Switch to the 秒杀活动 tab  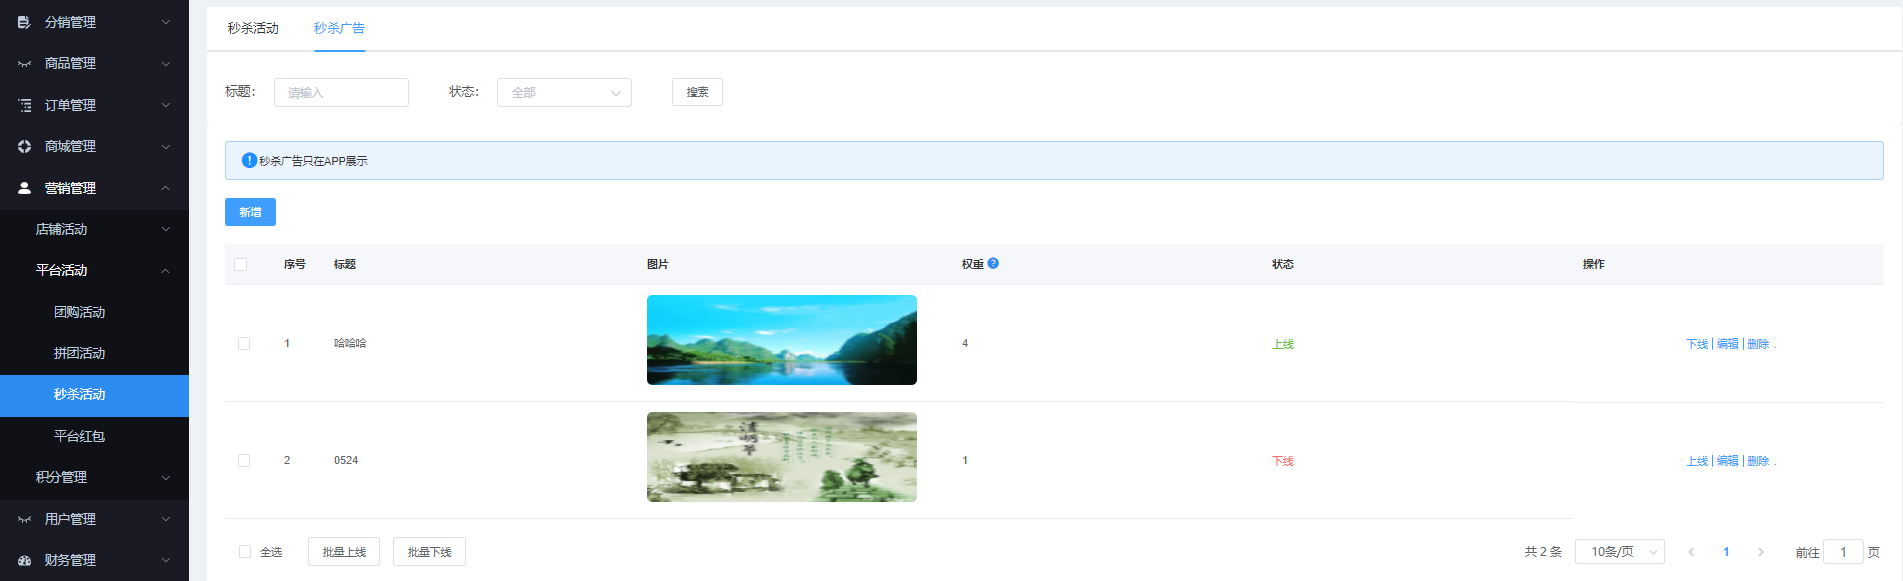253,28
